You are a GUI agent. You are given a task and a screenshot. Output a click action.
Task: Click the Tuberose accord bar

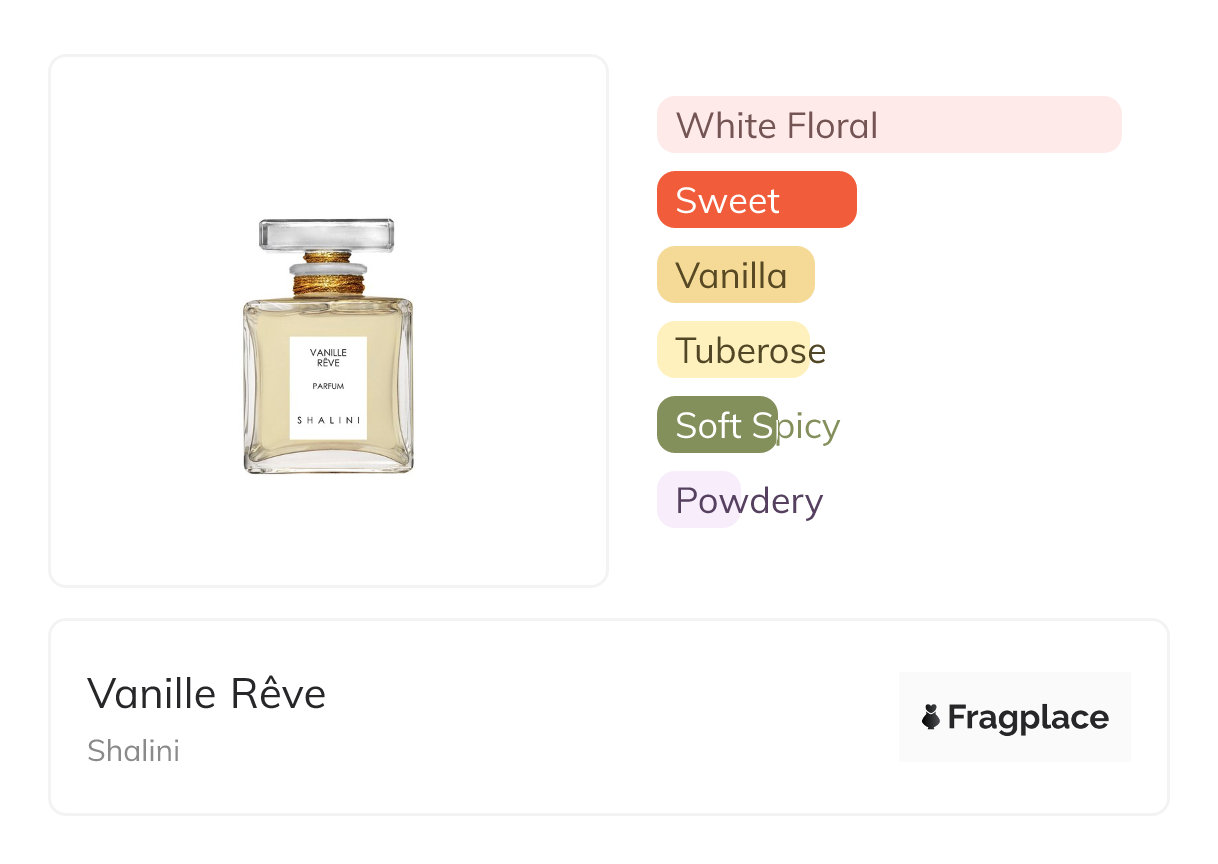click(x=733, y=350)
